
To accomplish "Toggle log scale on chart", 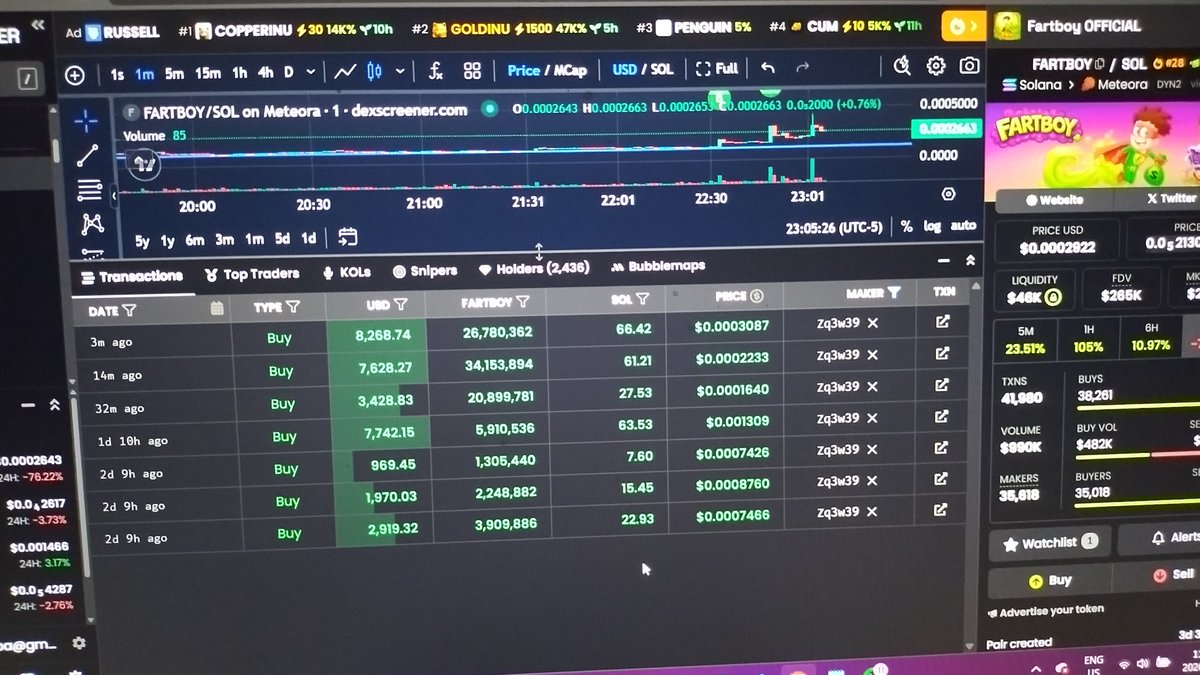I will [932, 227].
